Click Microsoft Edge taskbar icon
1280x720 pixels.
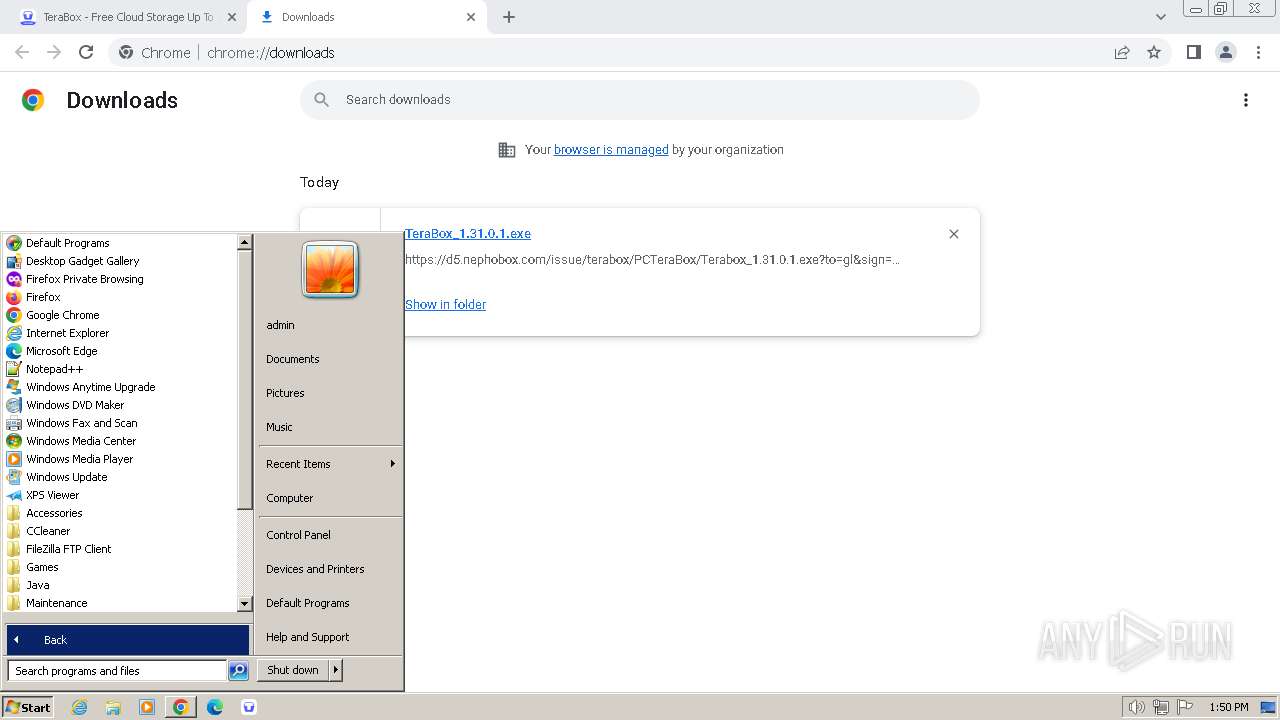pyautogui.click(x=215, y=707)
